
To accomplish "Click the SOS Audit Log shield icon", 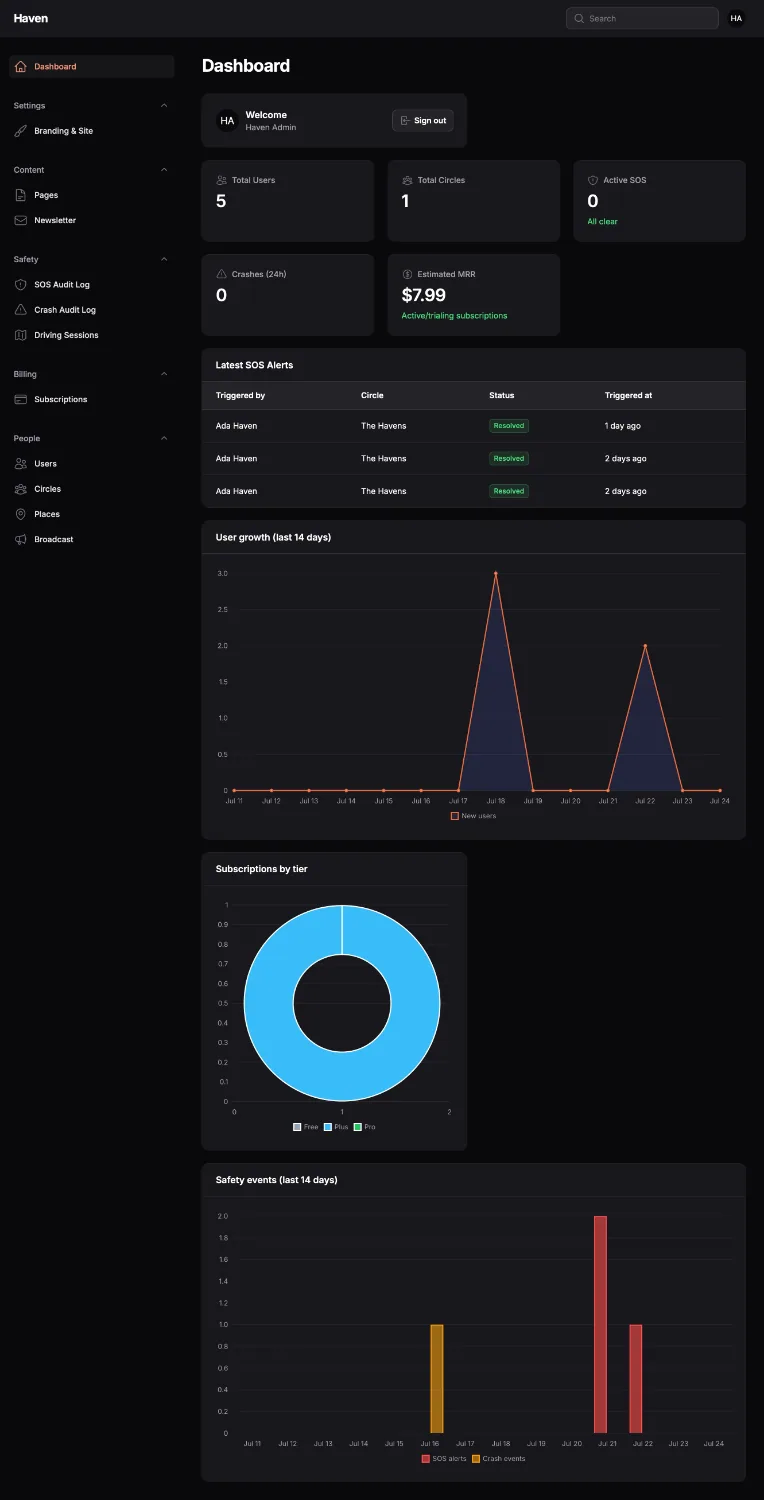I will click(21, 285).
